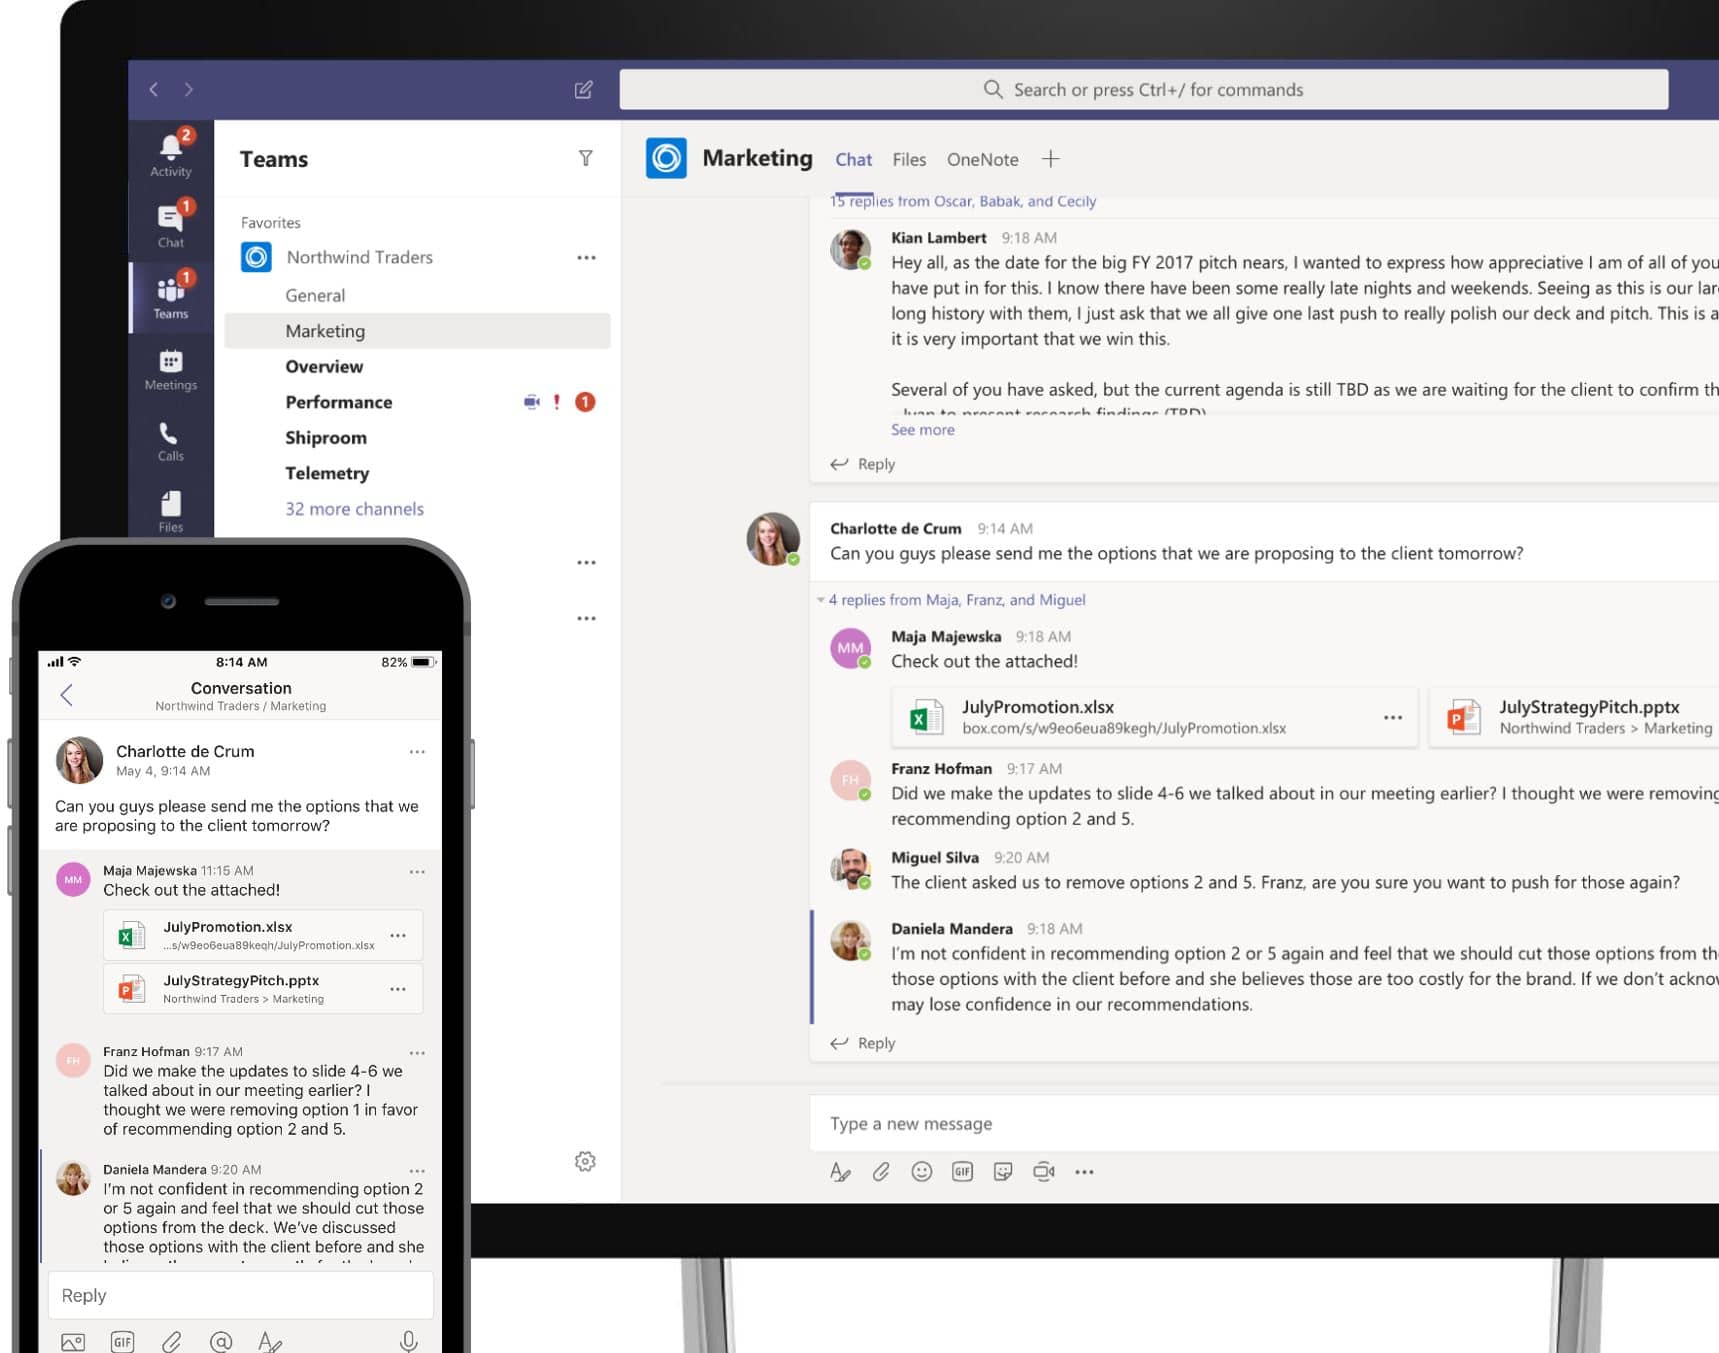1719x1353 pixels.
Task: Open options for Franz Hofman's phone message
Action: tap(417, 1053)
